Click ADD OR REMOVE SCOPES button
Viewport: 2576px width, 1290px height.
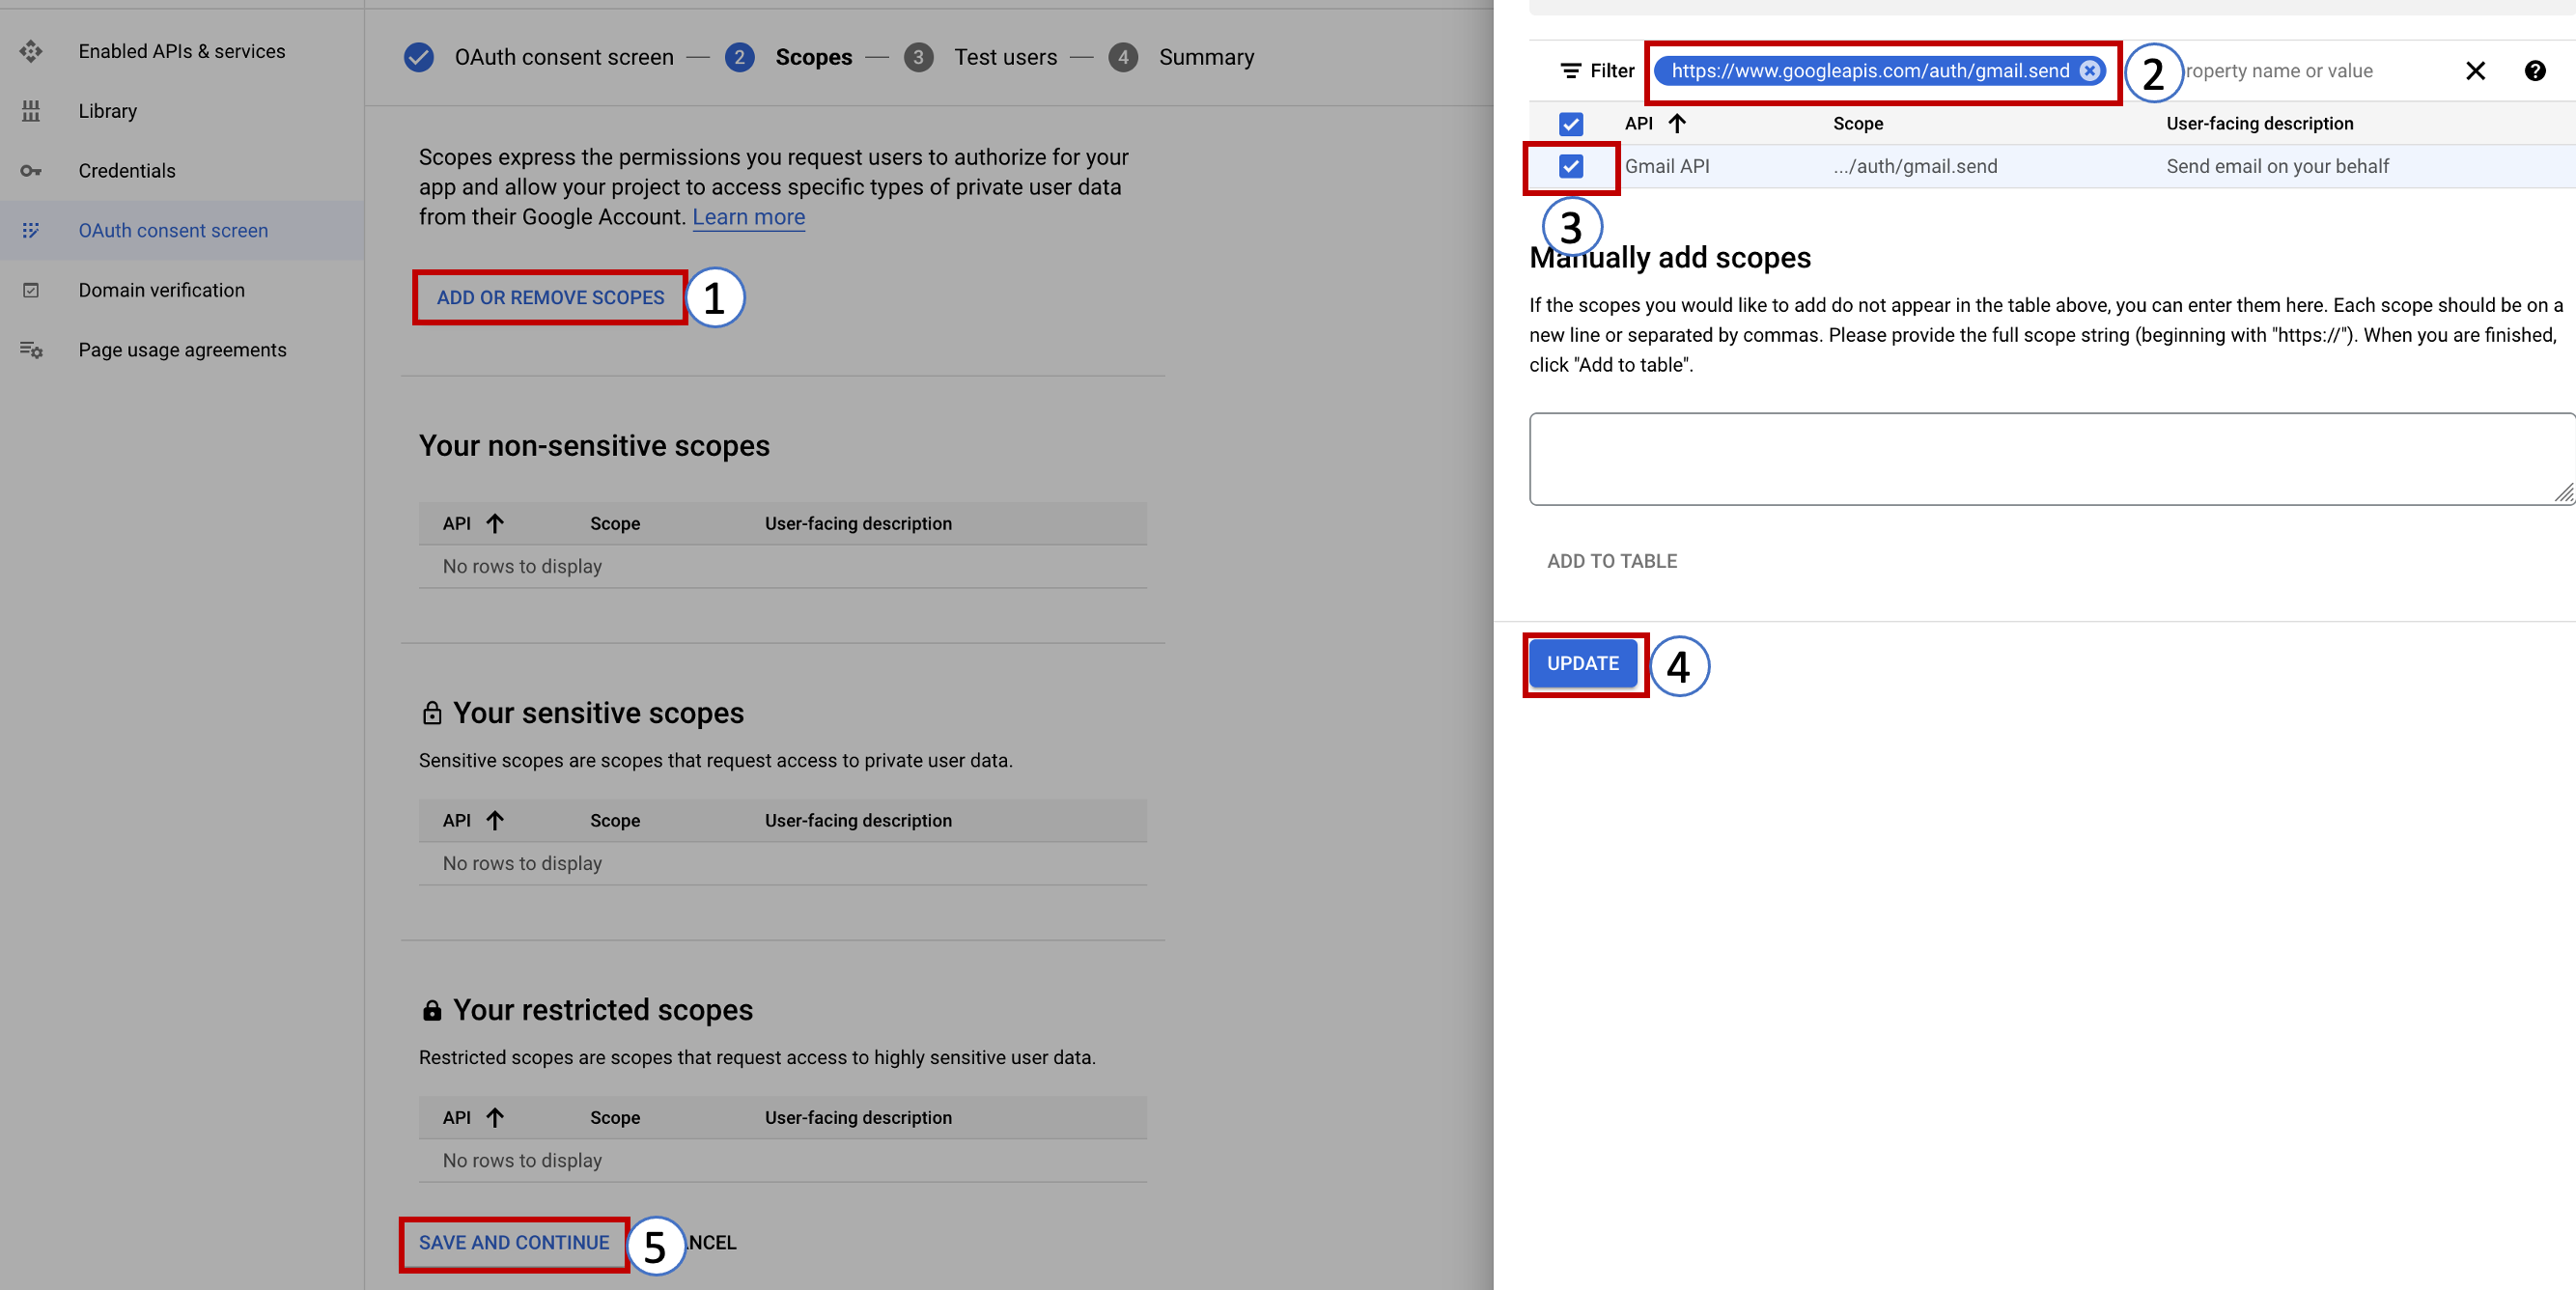click(x=551, y=296)
